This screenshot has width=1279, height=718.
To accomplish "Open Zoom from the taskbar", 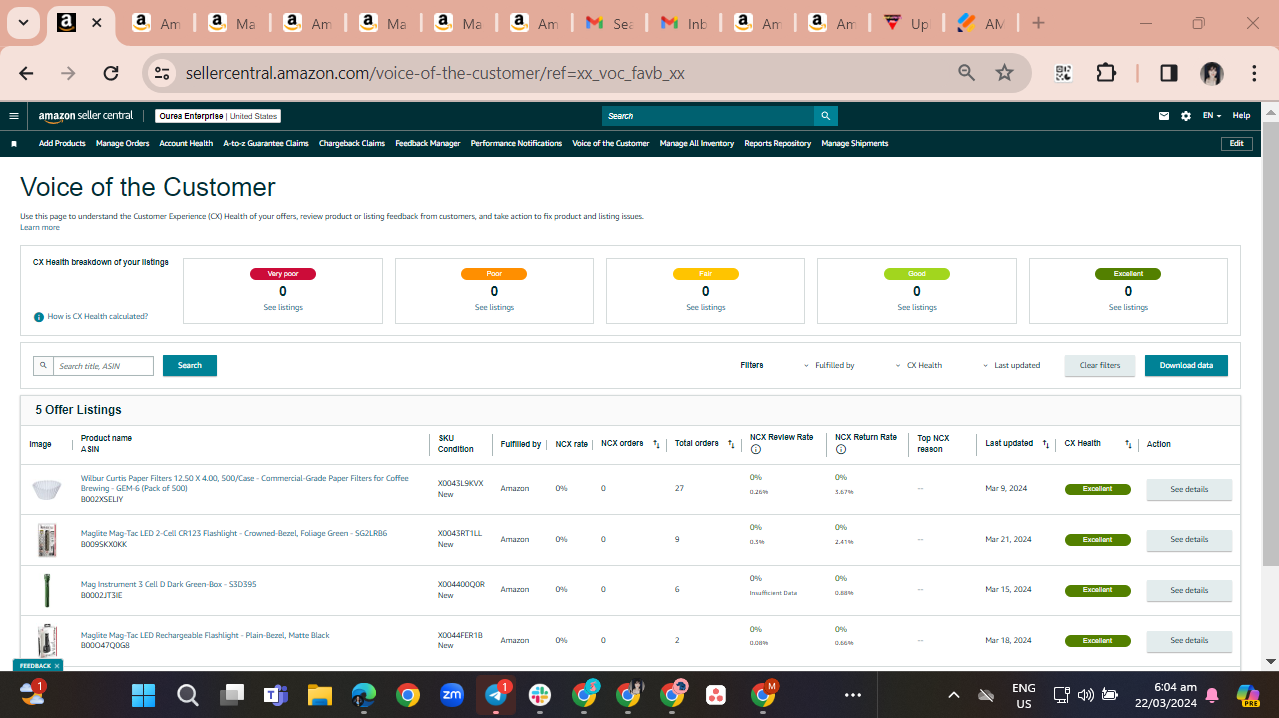I will coord(451,695).
